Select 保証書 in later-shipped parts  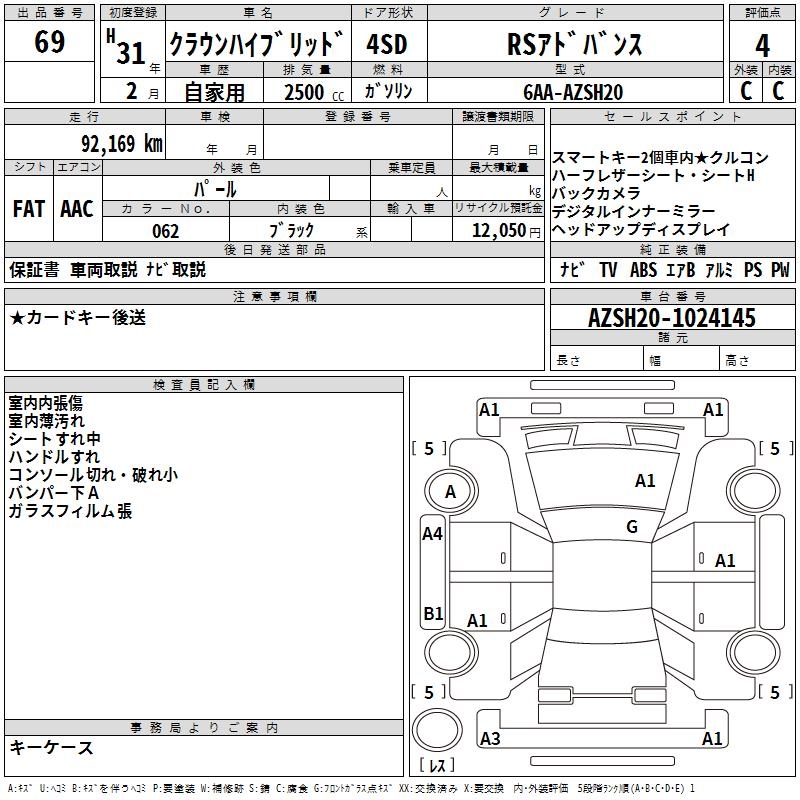pos(34,269)
